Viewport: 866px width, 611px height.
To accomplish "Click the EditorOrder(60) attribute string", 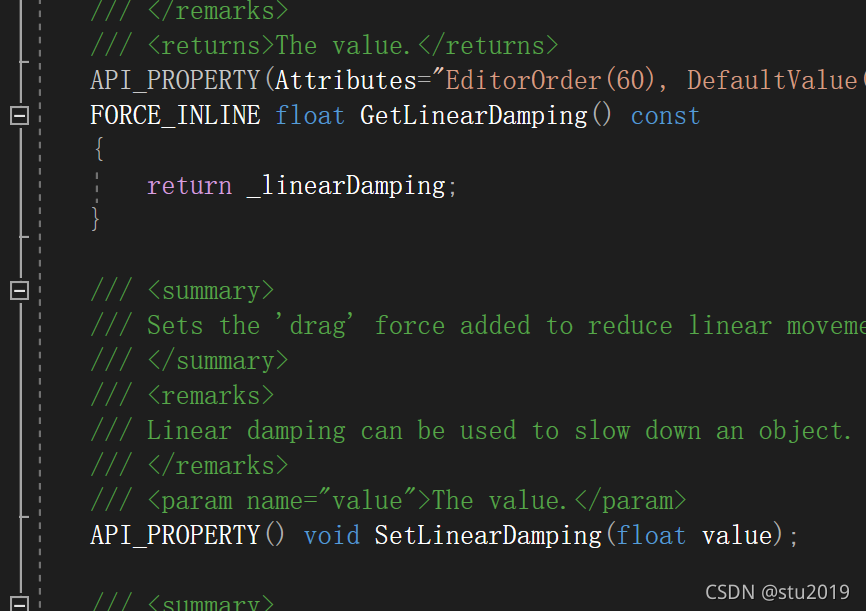I will tap(551, 81).
